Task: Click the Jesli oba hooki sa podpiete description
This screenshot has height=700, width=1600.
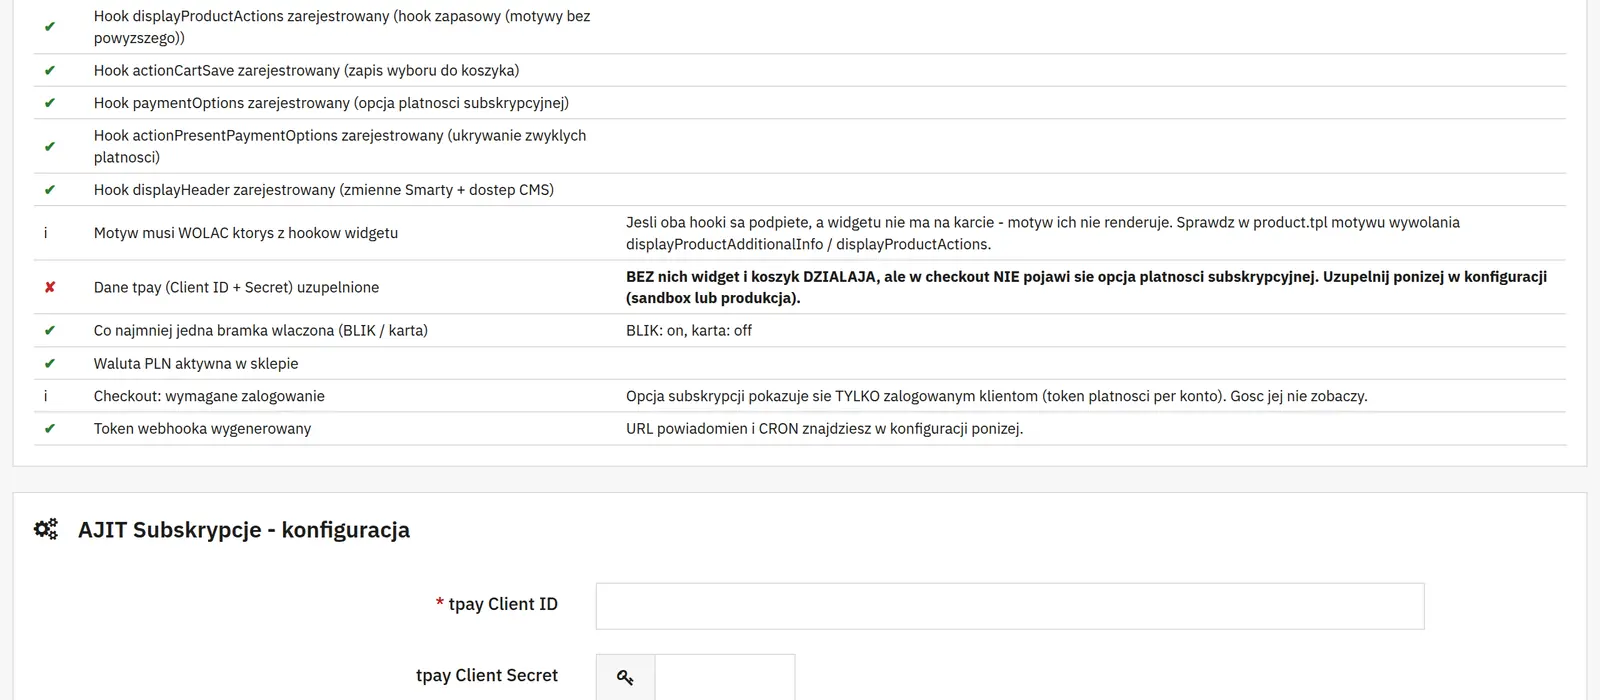Action: click(x=1043, y=233)
